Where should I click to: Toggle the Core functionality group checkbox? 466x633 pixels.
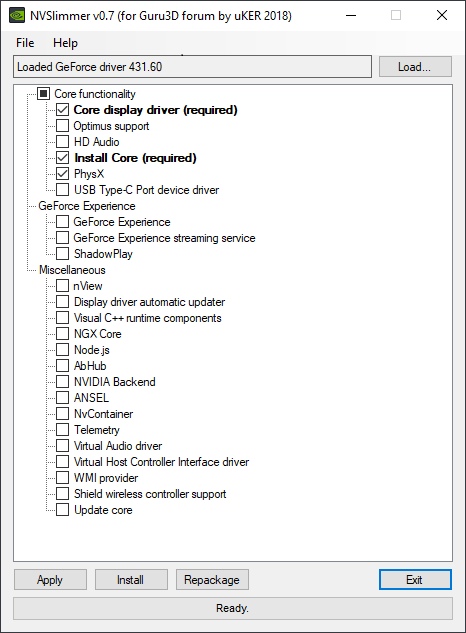pyautogui.click(x=44, y=94)
